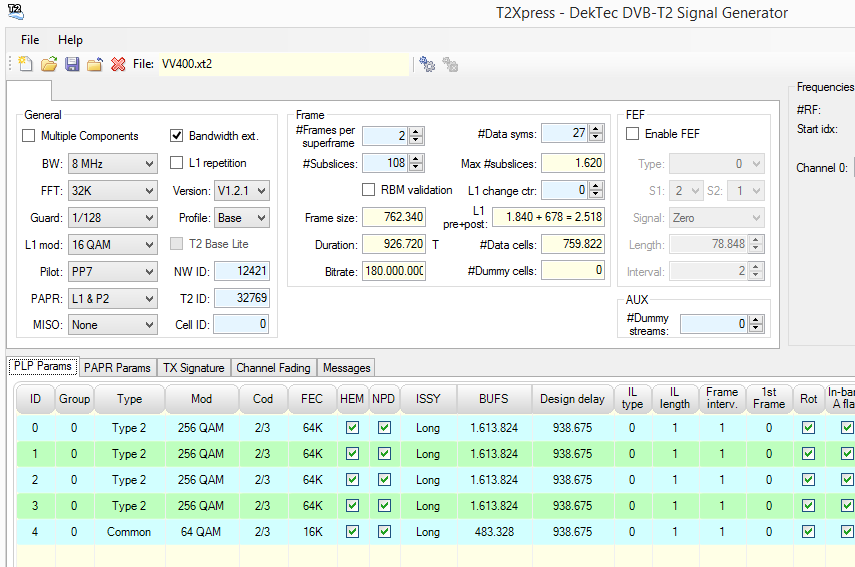This screenshot has width=855, height=567.
Task: Enable the Multiple Components checkbox
Action: click(x=28, y=136)
